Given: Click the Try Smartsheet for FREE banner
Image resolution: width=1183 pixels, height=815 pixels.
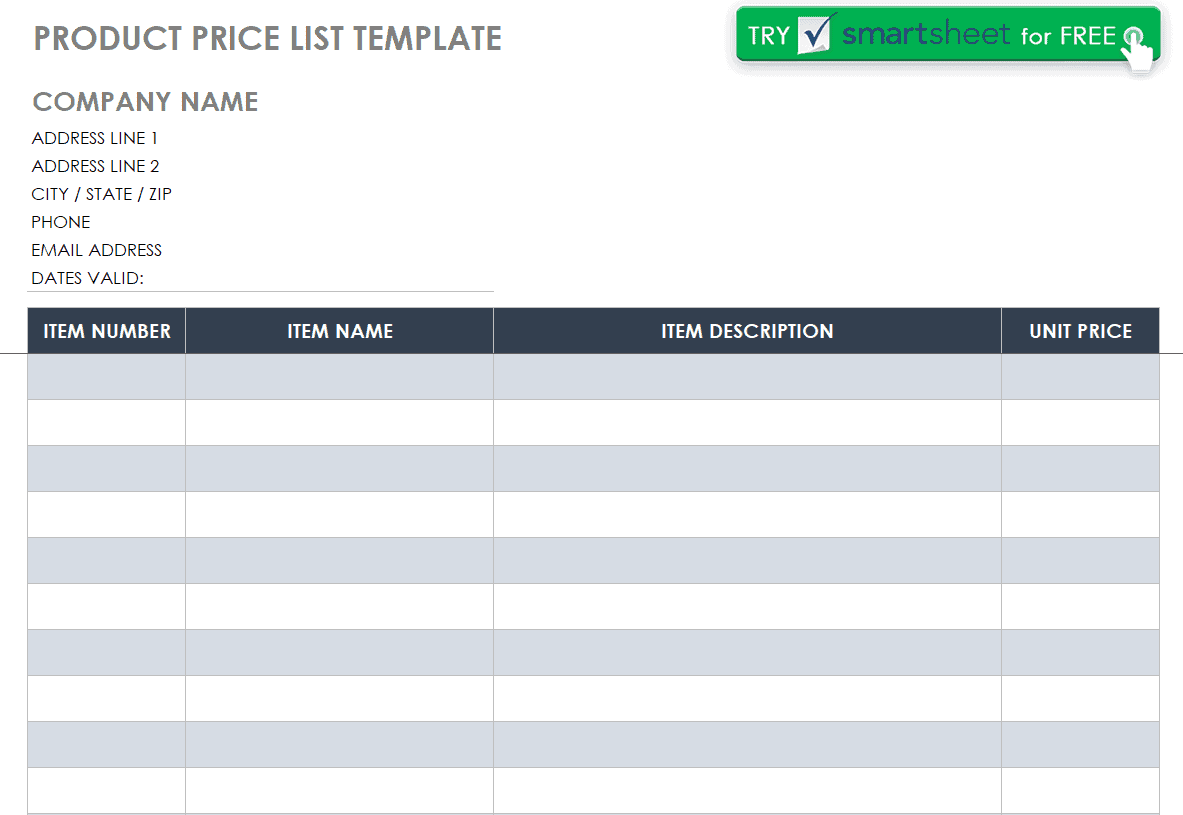Looking at the screenshot, I should coord(948,35).
